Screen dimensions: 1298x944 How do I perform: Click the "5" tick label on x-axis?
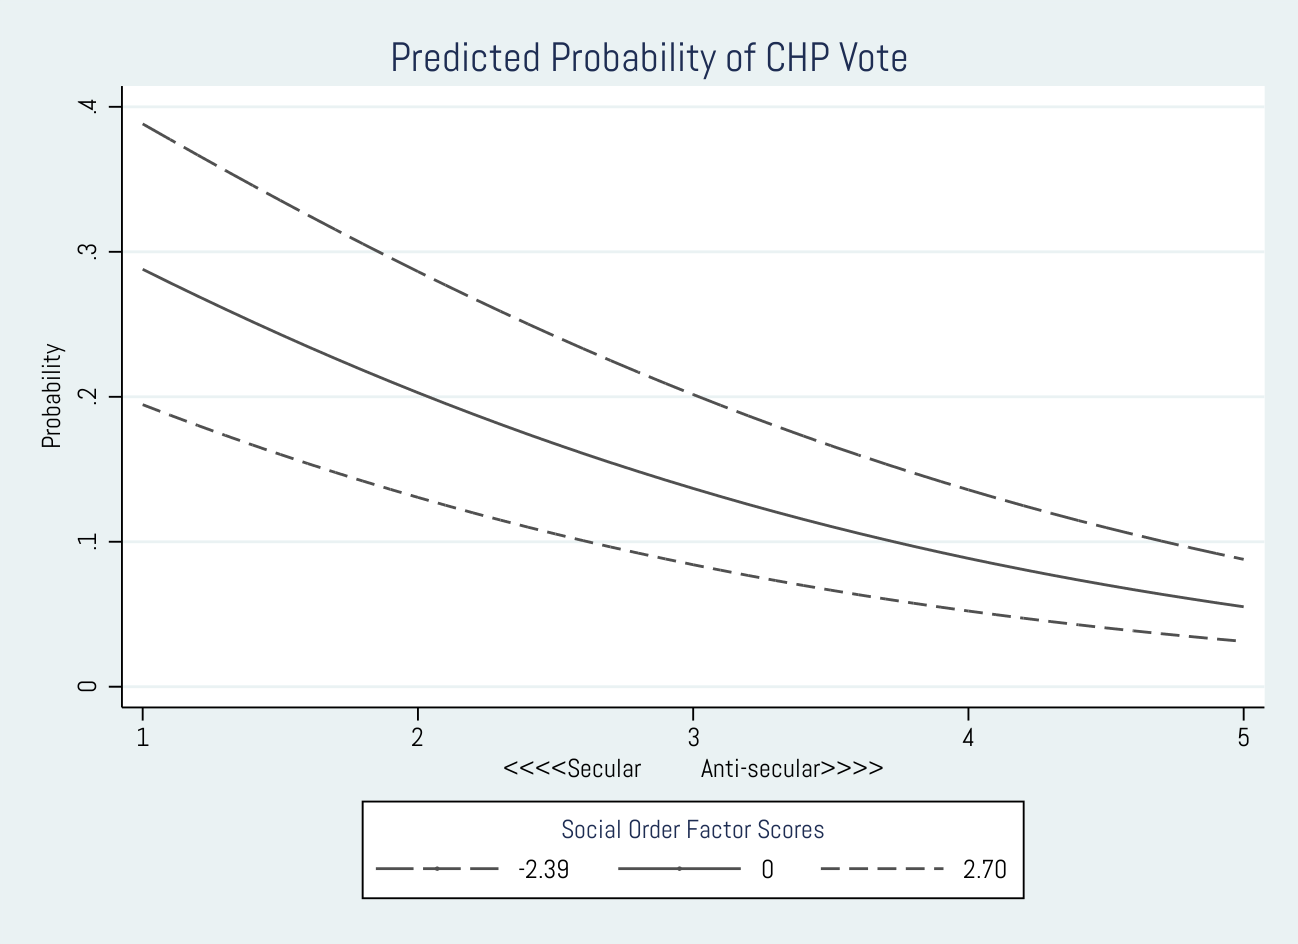click(x=1243, y=738)
